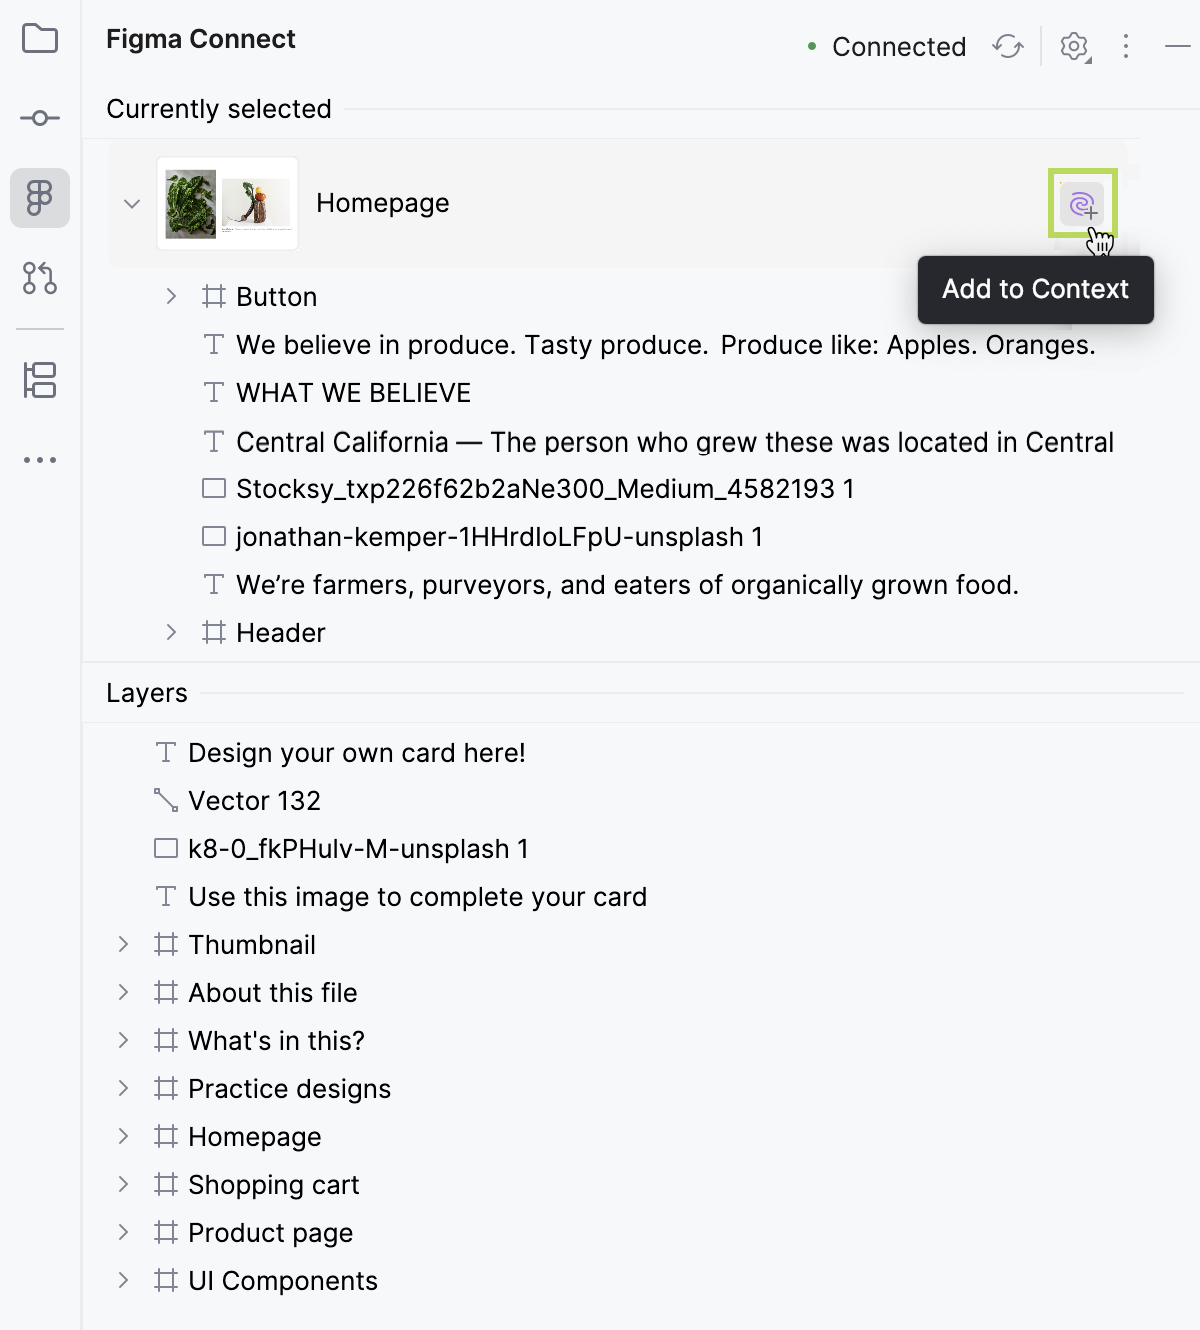Screen dimensions: 1200x1330
Task: Select the Figma Connect sidebar icon
Action: (x=40, y=198)
